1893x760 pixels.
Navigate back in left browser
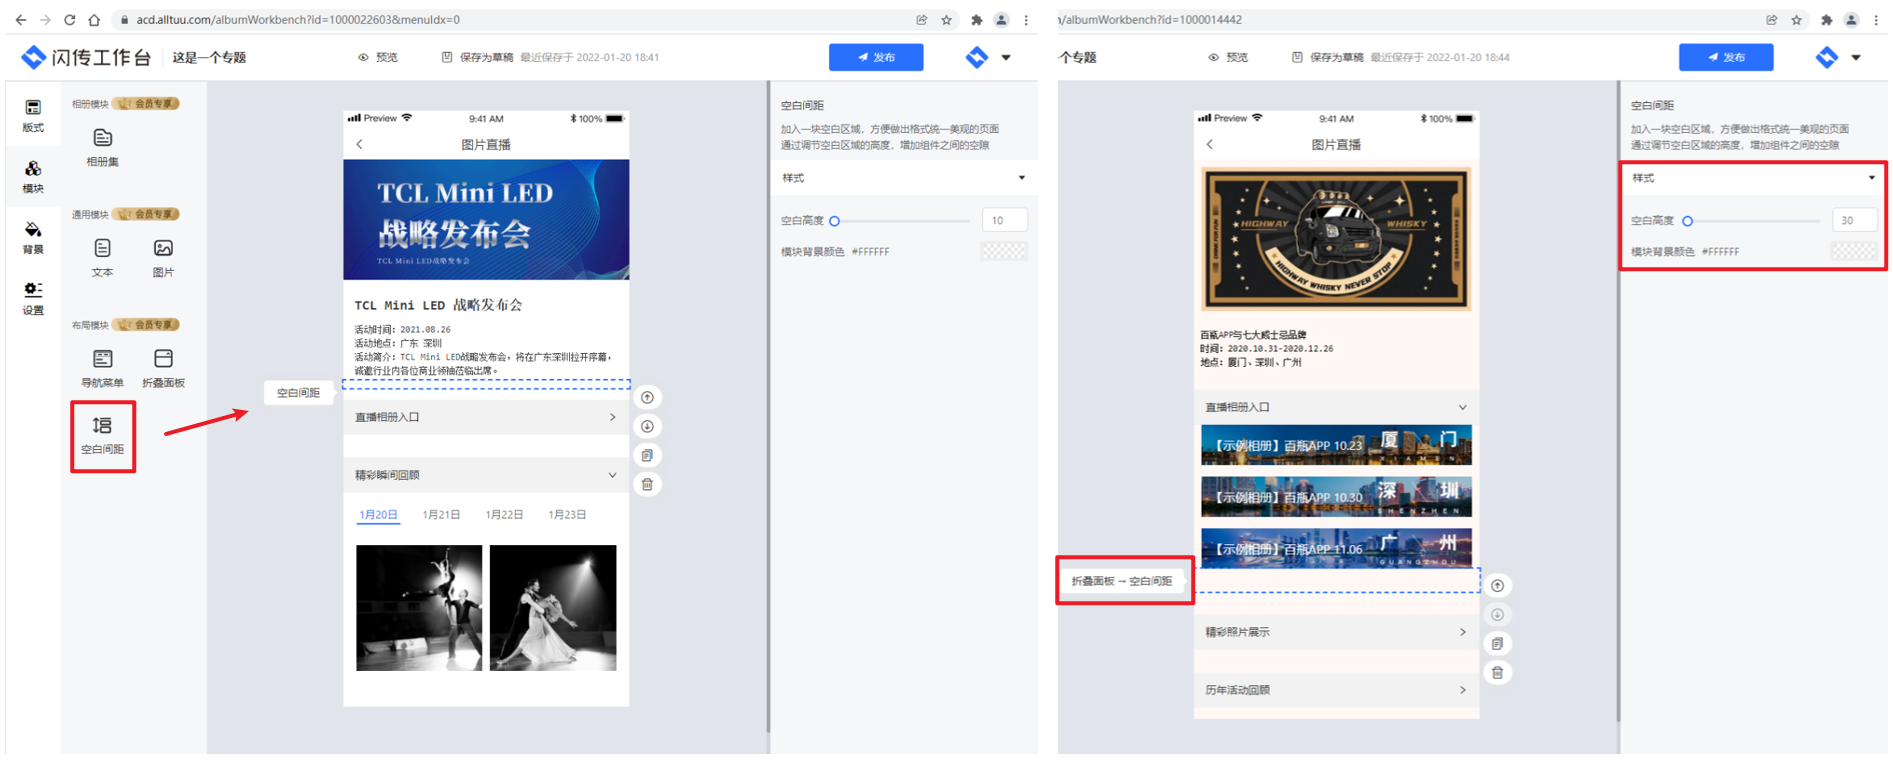21,19
